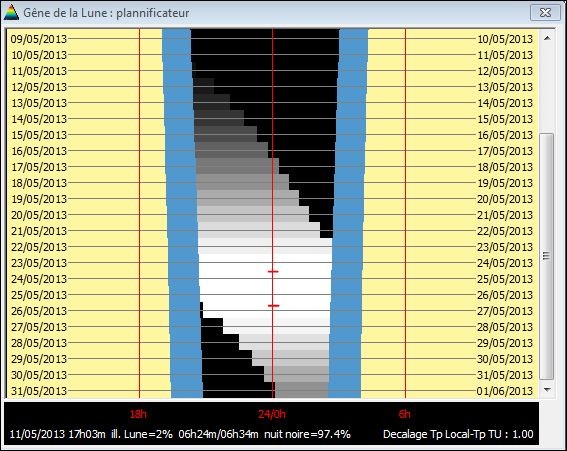
Task: Click the application icon in title bar
Action: (x=11, y=13)
